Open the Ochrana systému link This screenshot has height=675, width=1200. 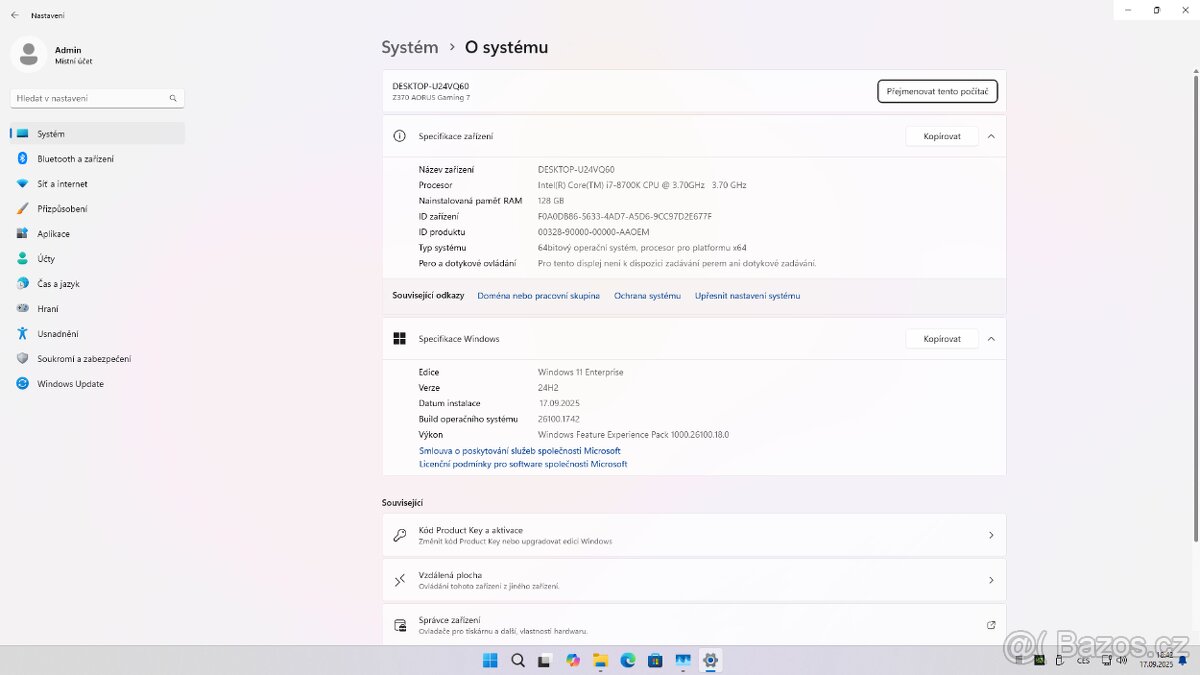(647, 295)
